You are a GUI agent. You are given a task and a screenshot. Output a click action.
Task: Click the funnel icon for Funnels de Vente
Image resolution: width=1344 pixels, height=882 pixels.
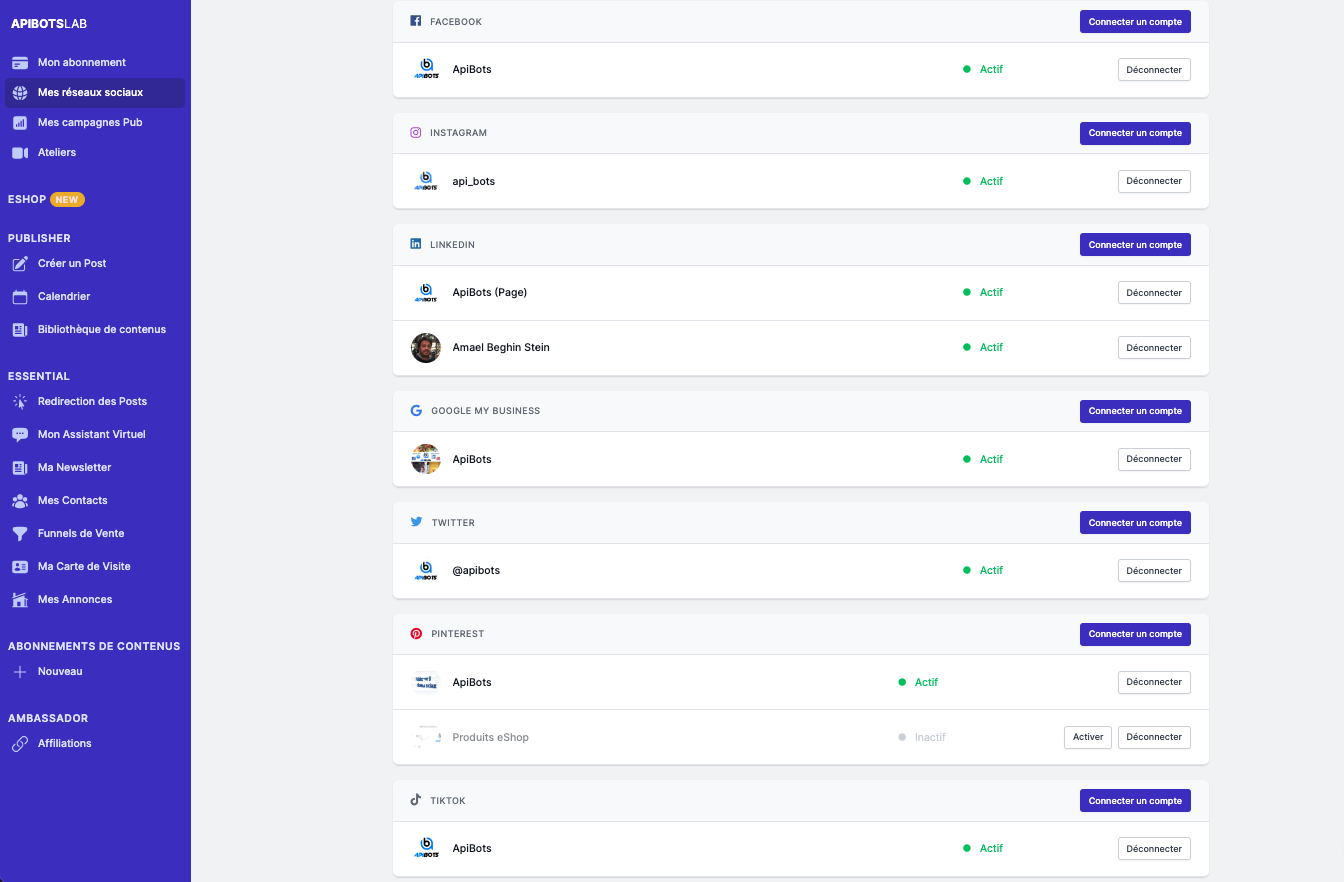click(20, 534)
